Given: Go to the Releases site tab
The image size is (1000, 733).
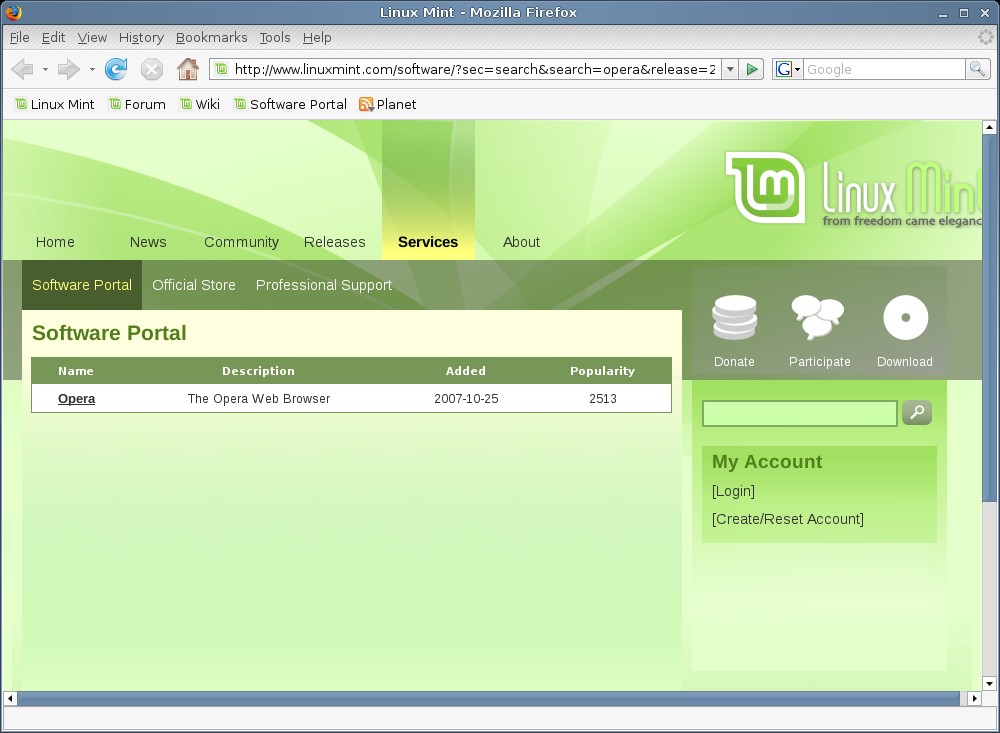Looking at the screenshot, I should click(334, 242).
